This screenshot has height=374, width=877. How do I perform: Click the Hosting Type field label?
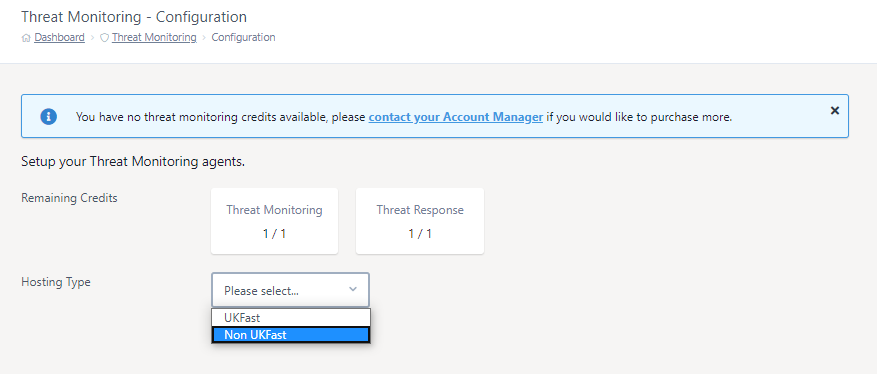click(56, 282)
